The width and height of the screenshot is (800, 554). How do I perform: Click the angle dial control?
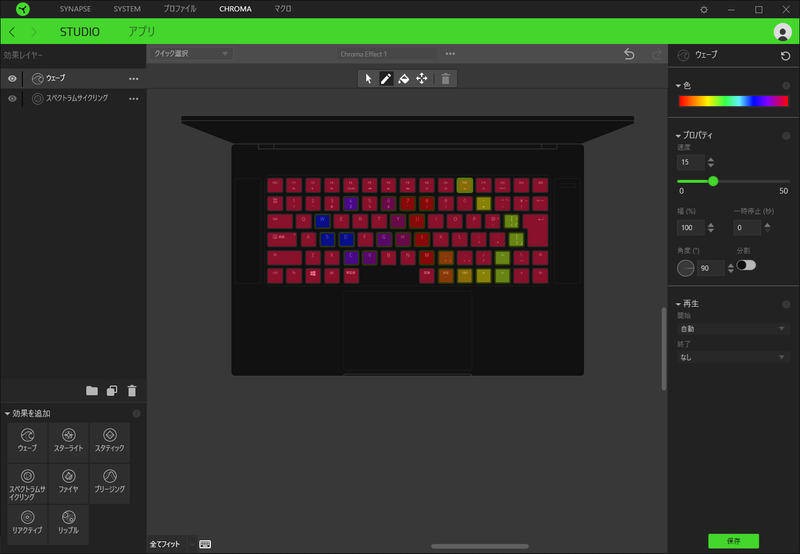(685, 268)
